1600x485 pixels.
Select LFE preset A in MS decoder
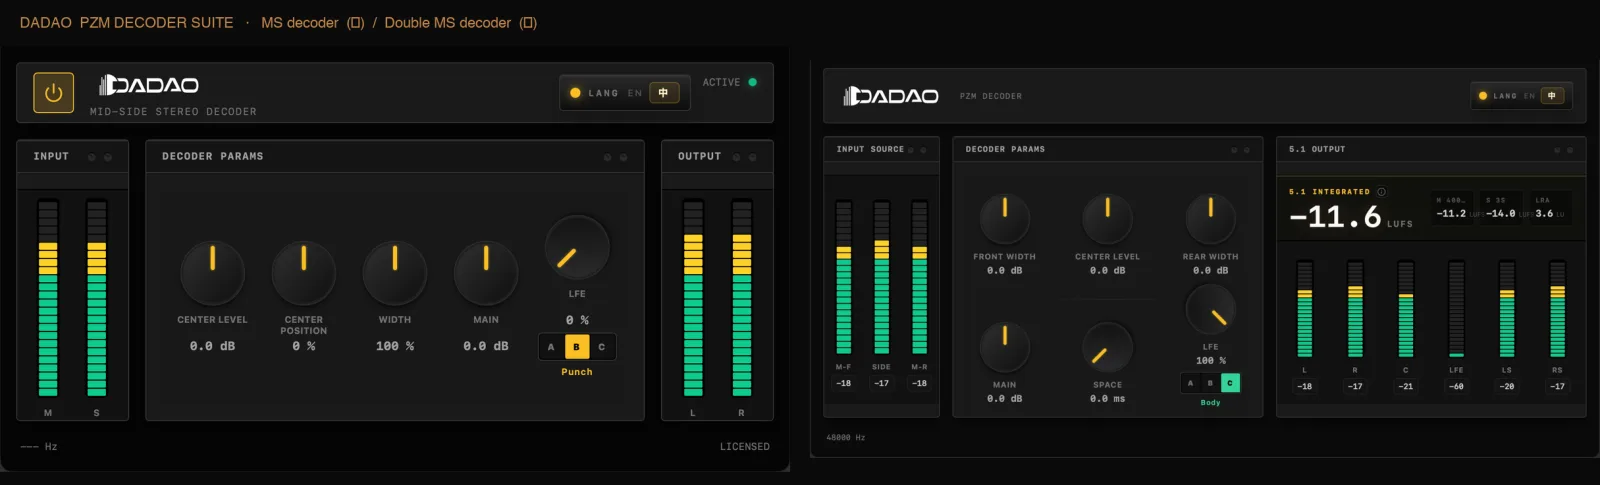click(x=551, y=347)
